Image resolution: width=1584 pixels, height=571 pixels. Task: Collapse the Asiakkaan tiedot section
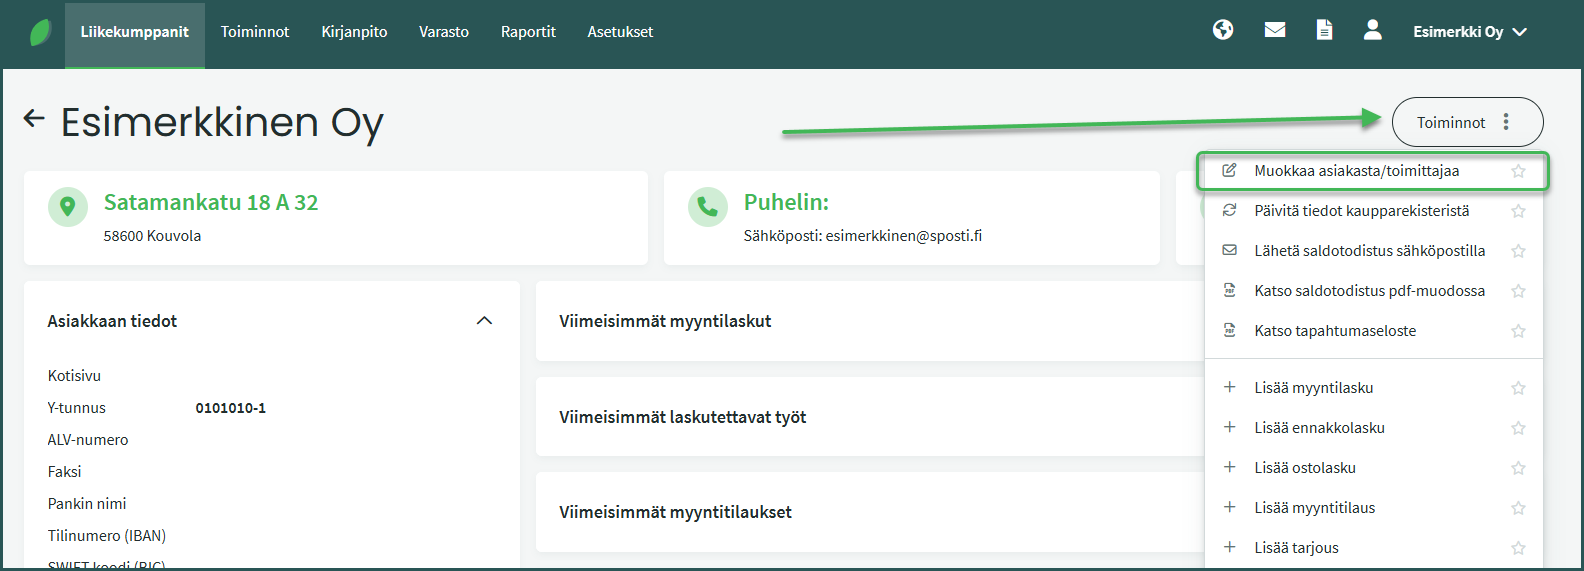tap(484, 321)
